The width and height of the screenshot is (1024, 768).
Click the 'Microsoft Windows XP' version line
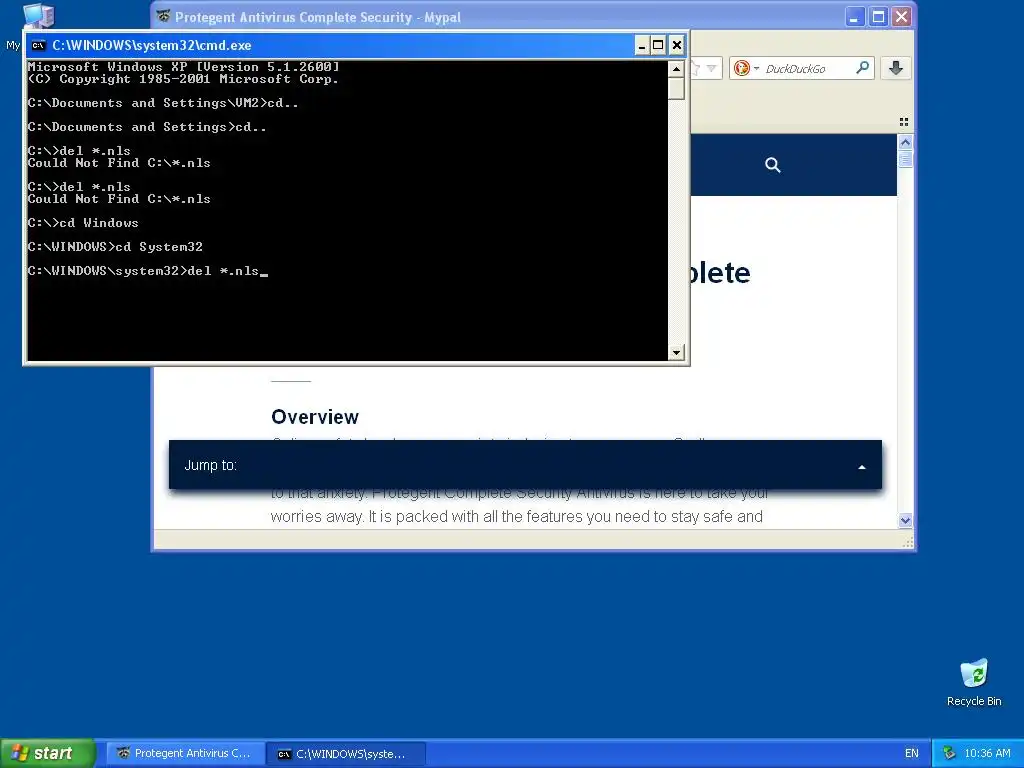(184, 67)
